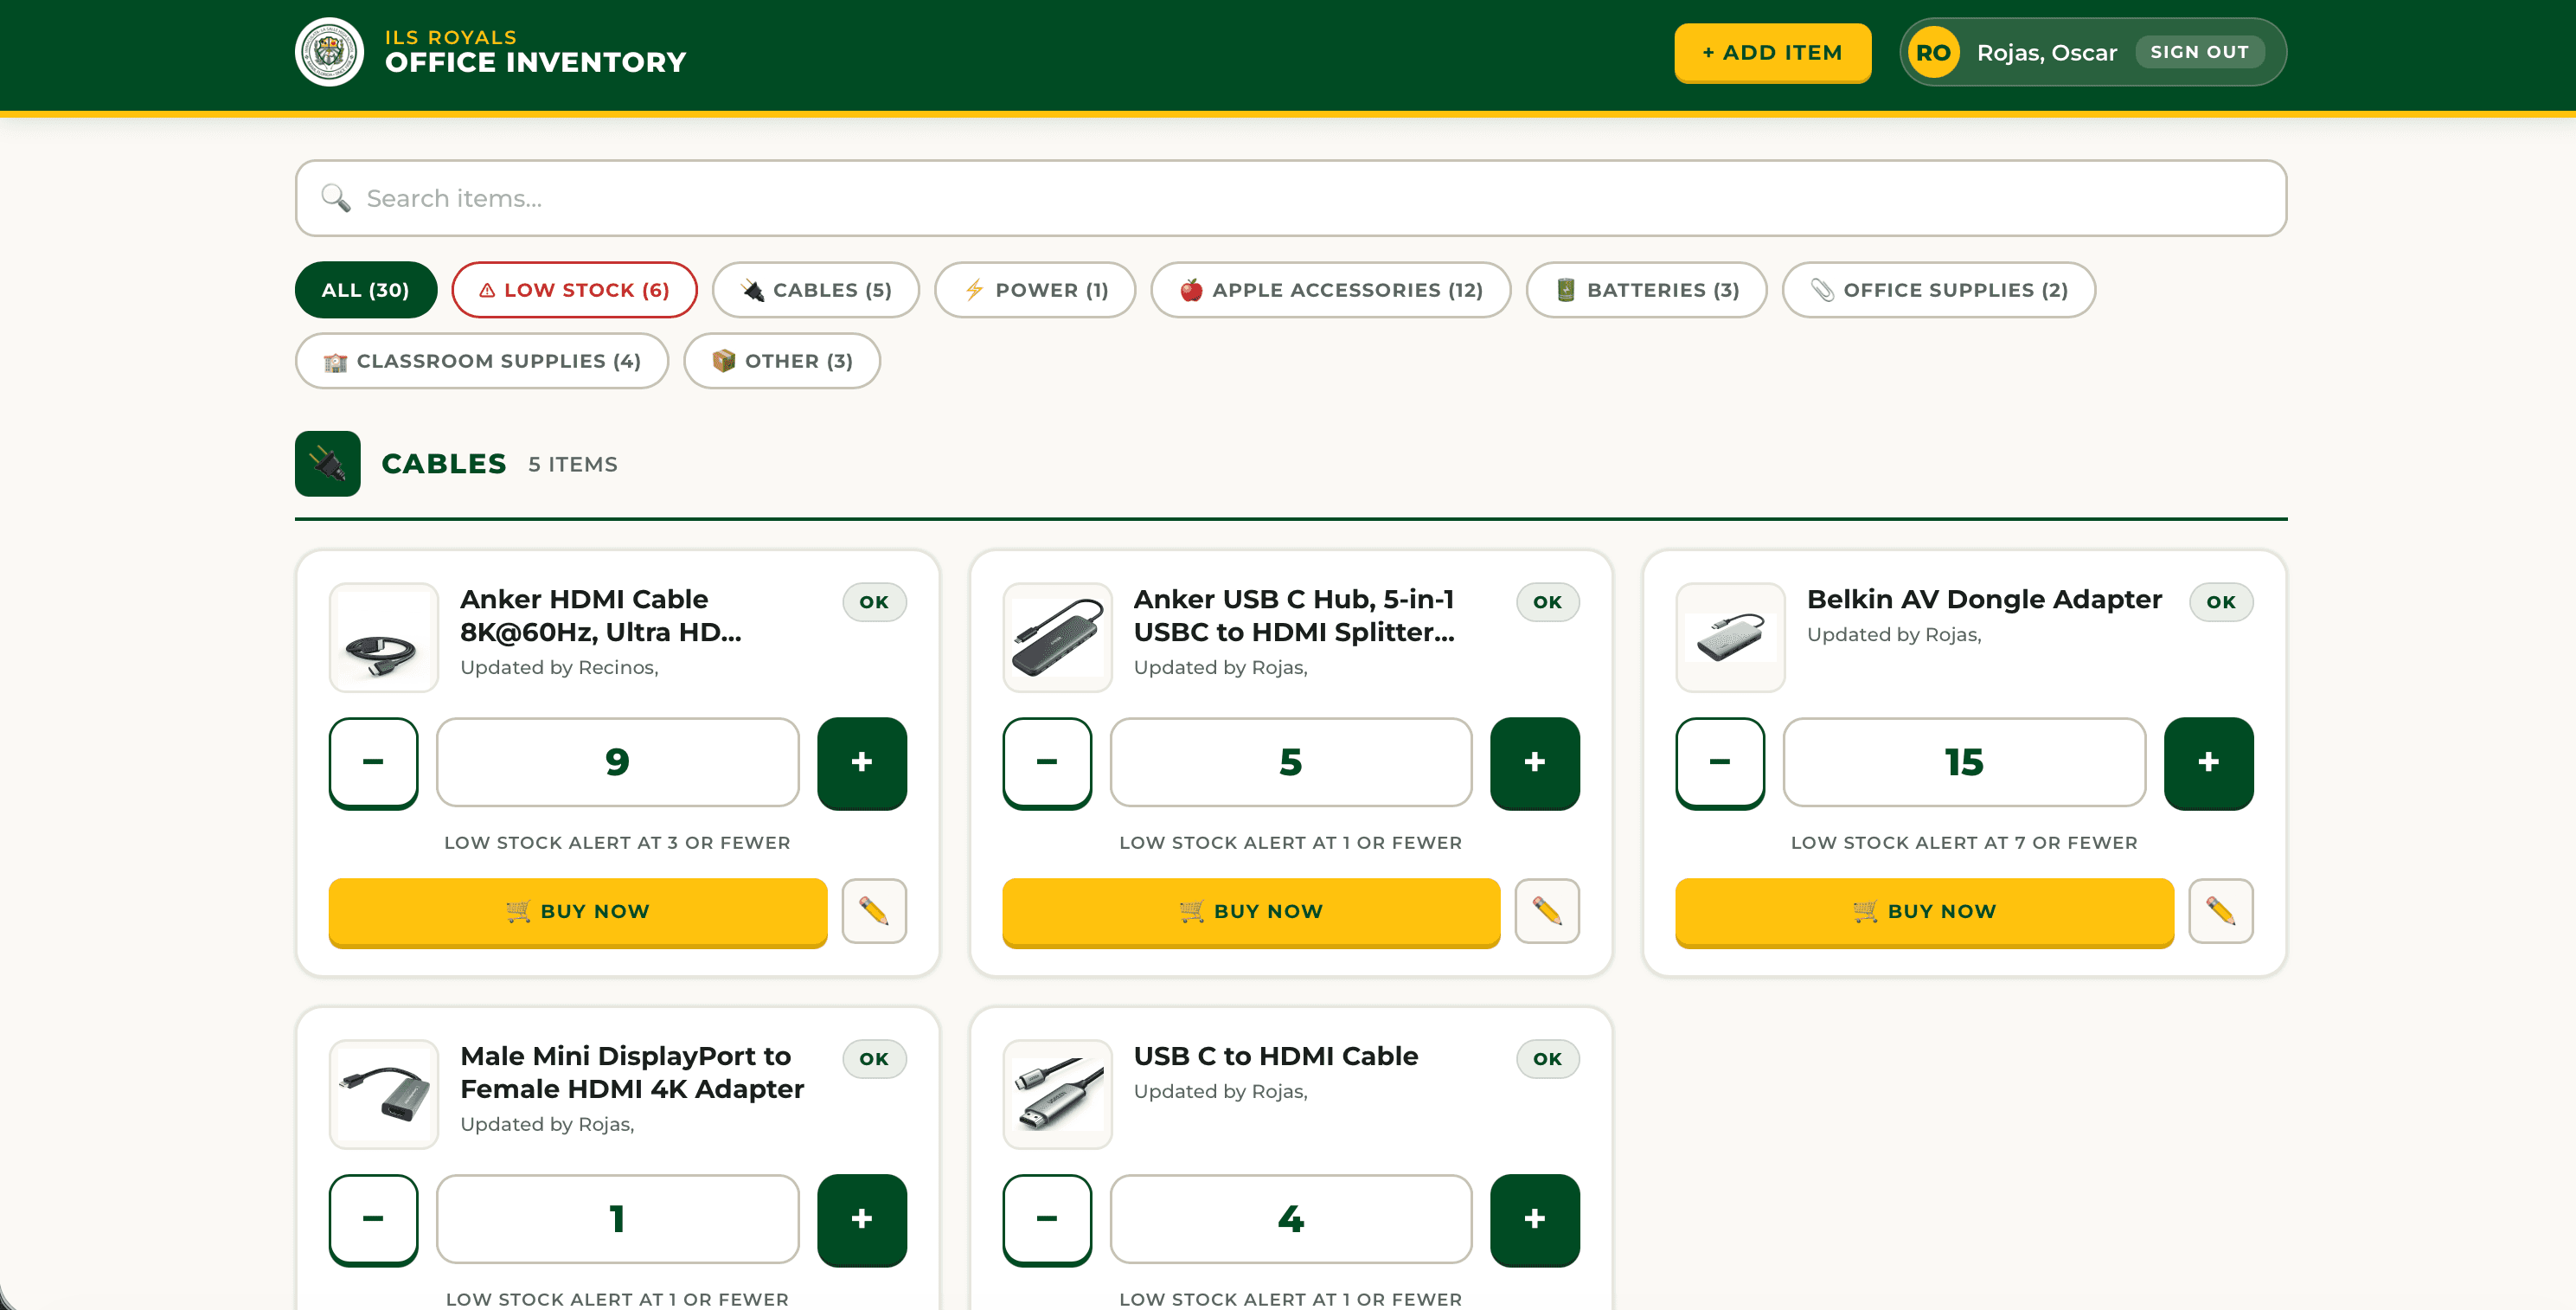Decrease Anker USB C Hub quantity
The height and width of the screenshot is (1310, 2576).
[1047, 762]
